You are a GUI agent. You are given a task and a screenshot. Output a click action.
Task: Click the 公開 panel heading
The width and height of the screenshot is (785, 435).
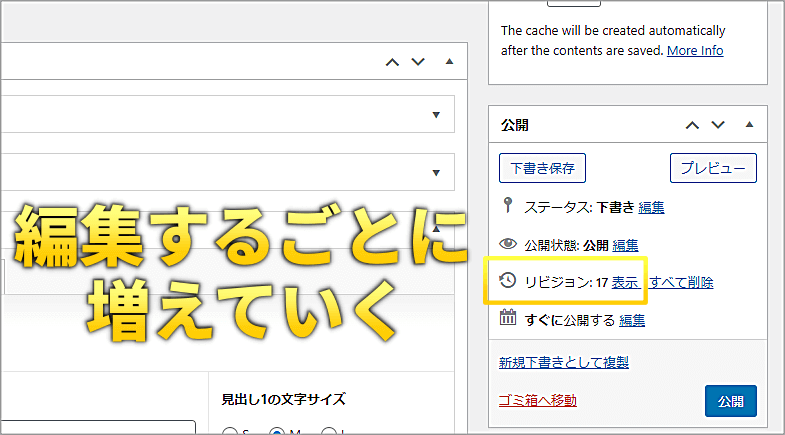(515, 125)
